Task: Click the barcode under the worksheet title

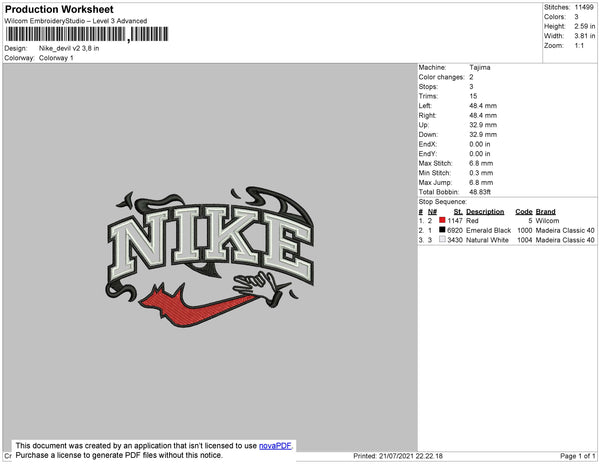Action: (87, 34)
